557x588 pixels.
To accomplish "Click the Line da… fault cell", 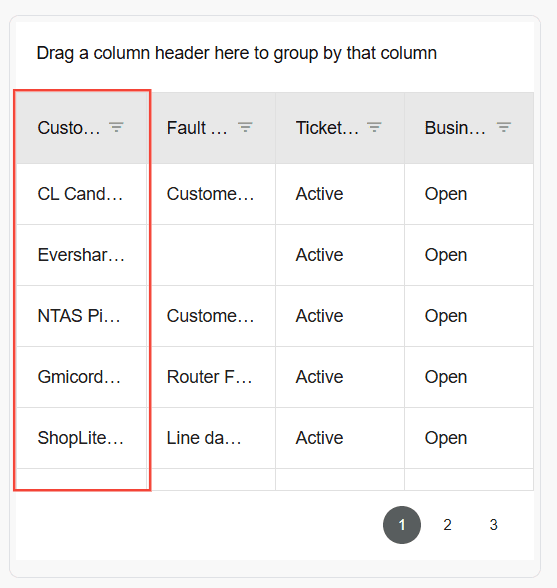I will (211, 438).
